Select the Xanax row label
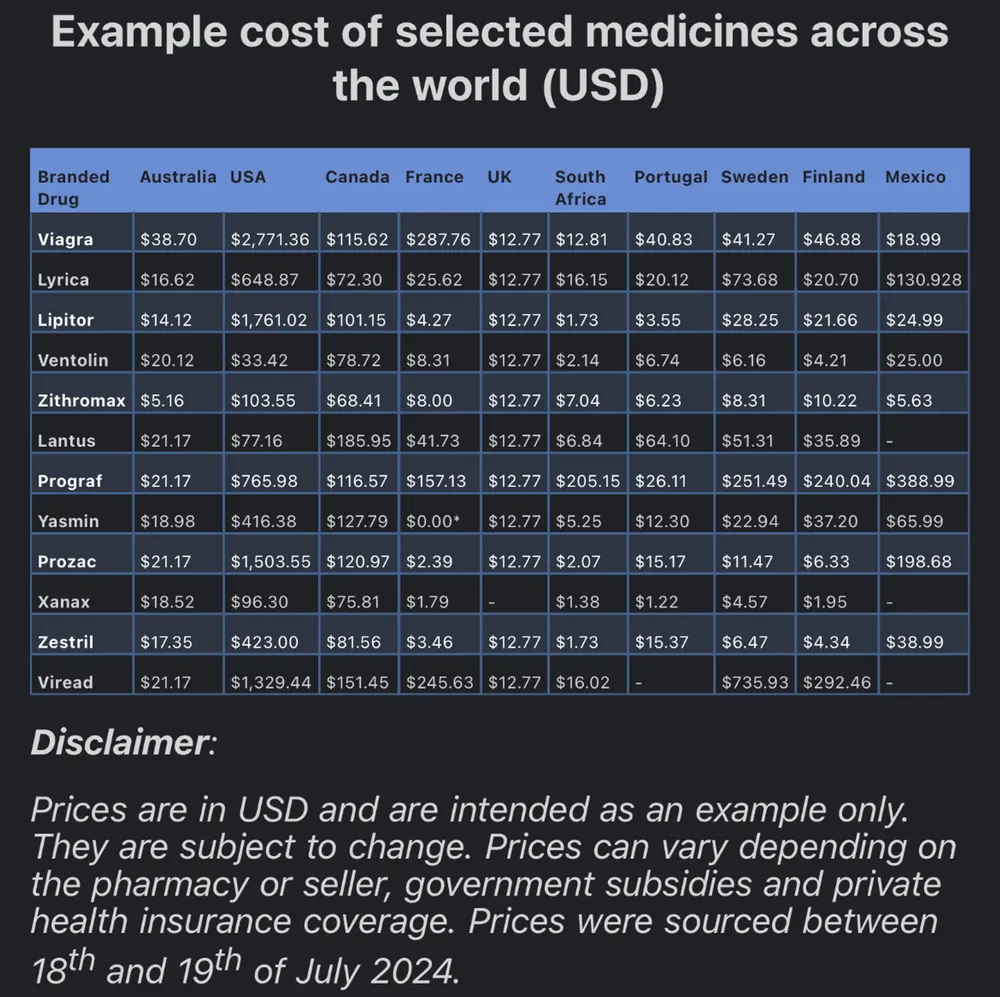The width and height of the screenshot is (1000, 997). 64,602
